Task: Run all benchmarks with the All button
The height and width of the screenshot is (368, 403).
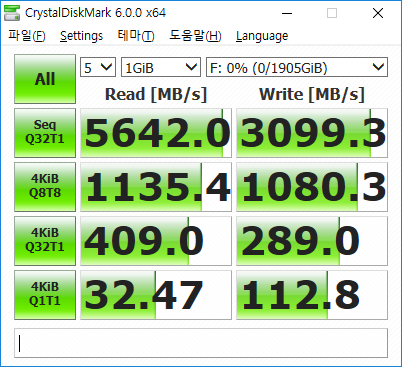Action: 45,79
